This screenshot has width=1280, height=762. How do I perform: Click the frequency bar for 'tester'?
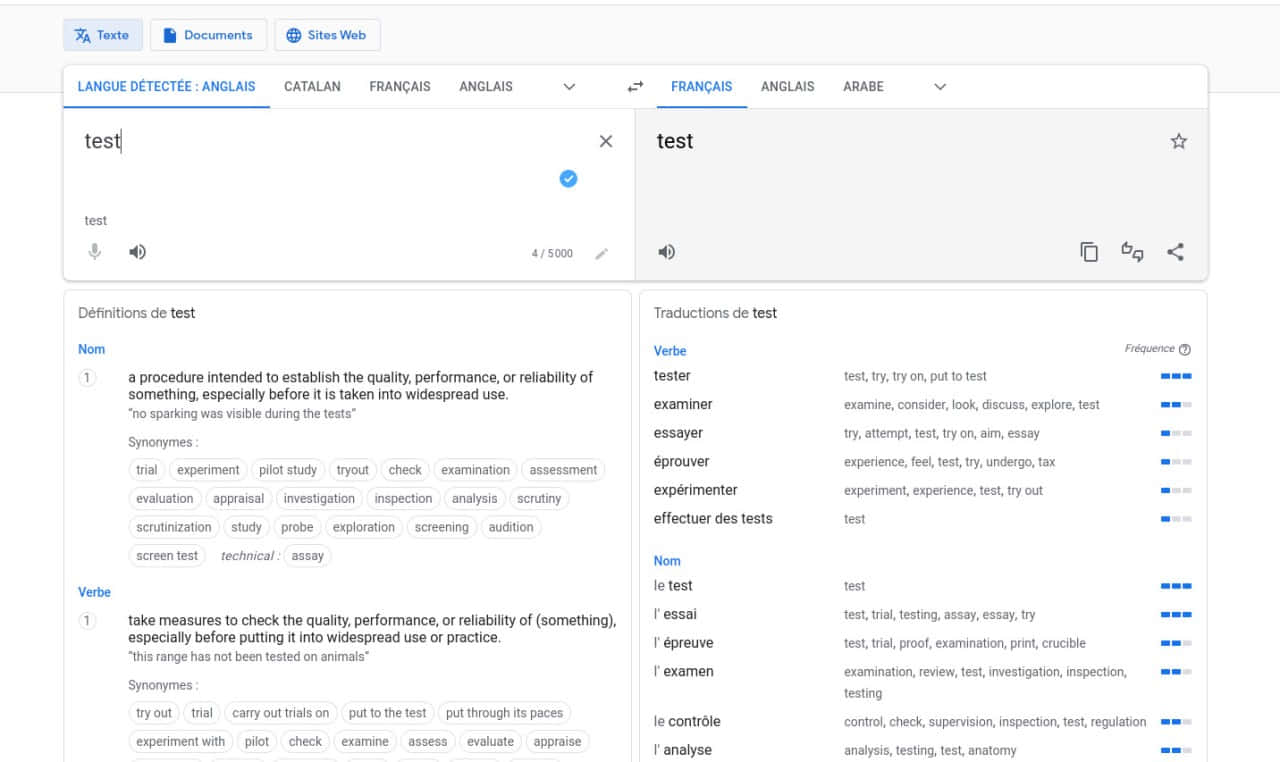1176,376
